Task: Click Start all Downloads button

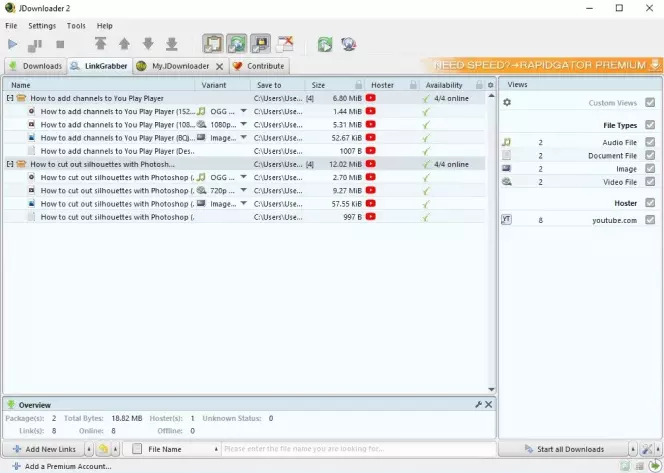Action: click(564, 449)
